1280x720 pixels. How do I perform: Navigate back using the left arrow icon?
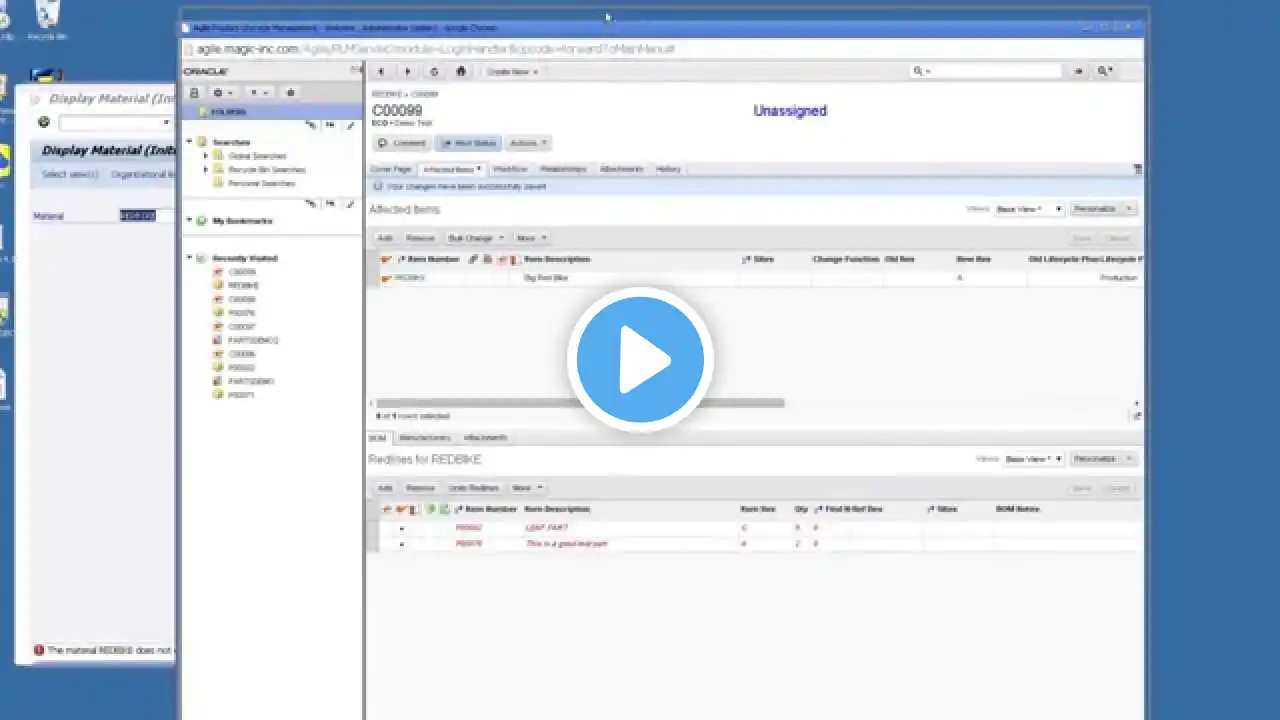point(381,72)
